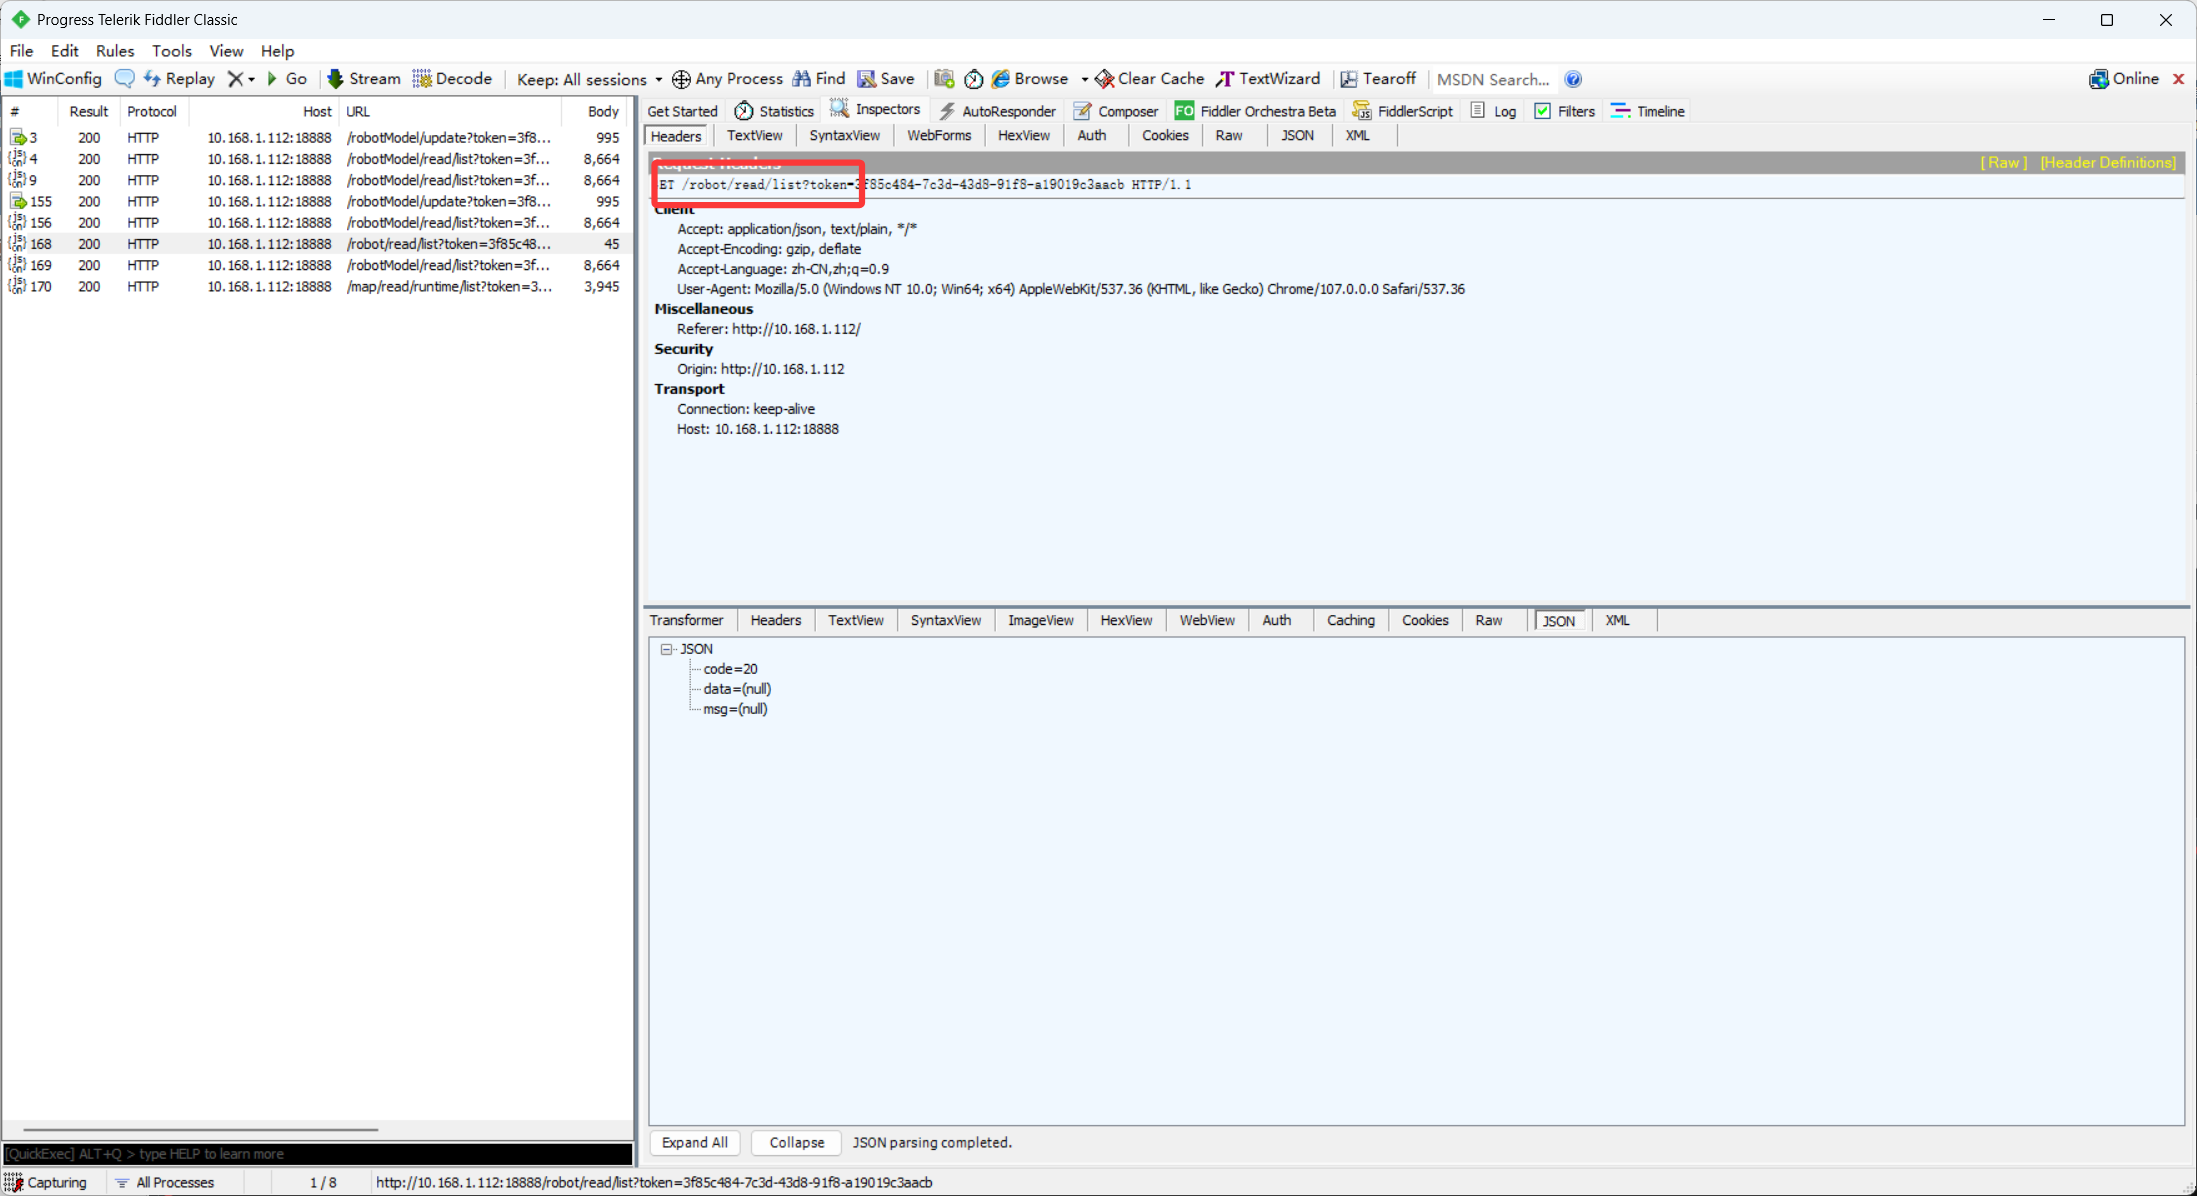The width and height of the screenshot is (2197, 1196).
Task: Toggle Stream mode
Action: tap(364, 79)
